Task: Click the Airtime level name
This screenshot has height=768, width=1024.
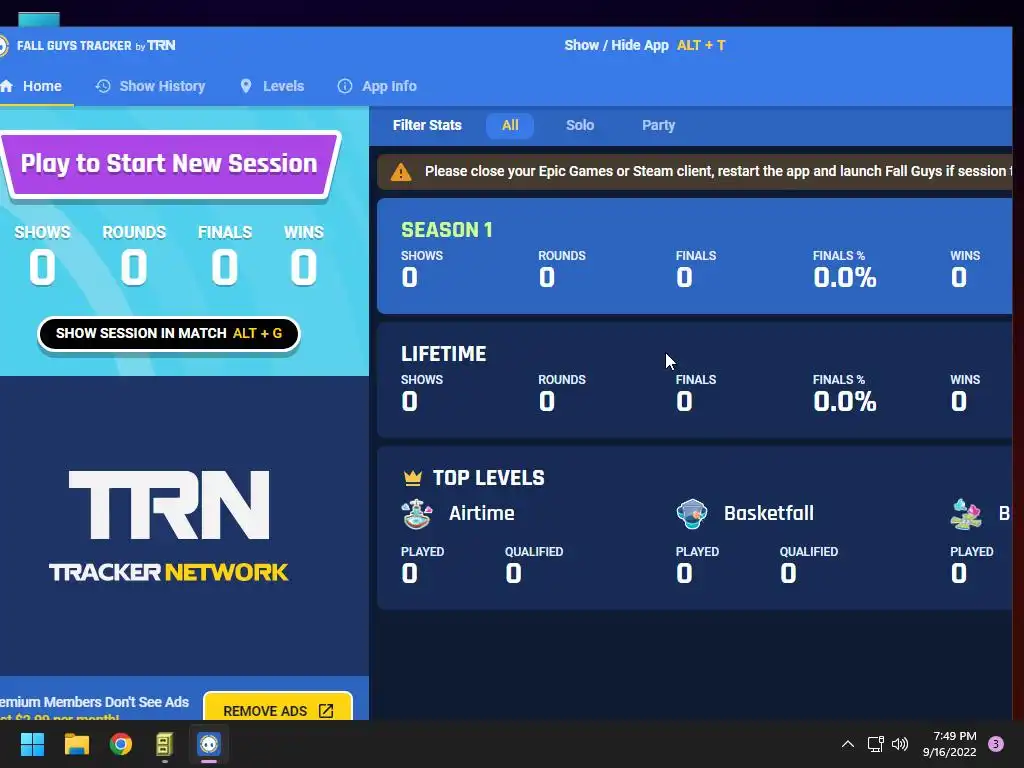Action: pyautogui.click(x=482, y=513)
